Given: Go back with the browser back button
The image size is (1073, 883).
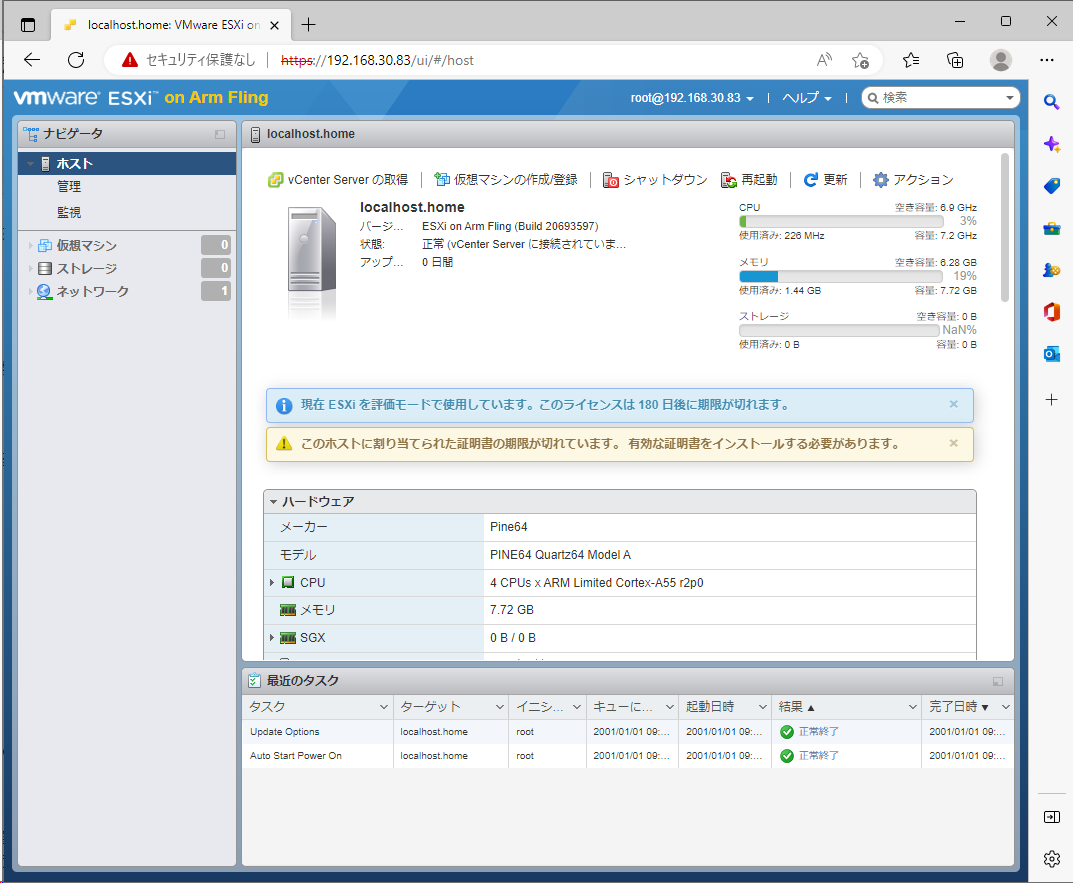Looking at the screenshot, I should pyautogui.click(x=32, y=60).
